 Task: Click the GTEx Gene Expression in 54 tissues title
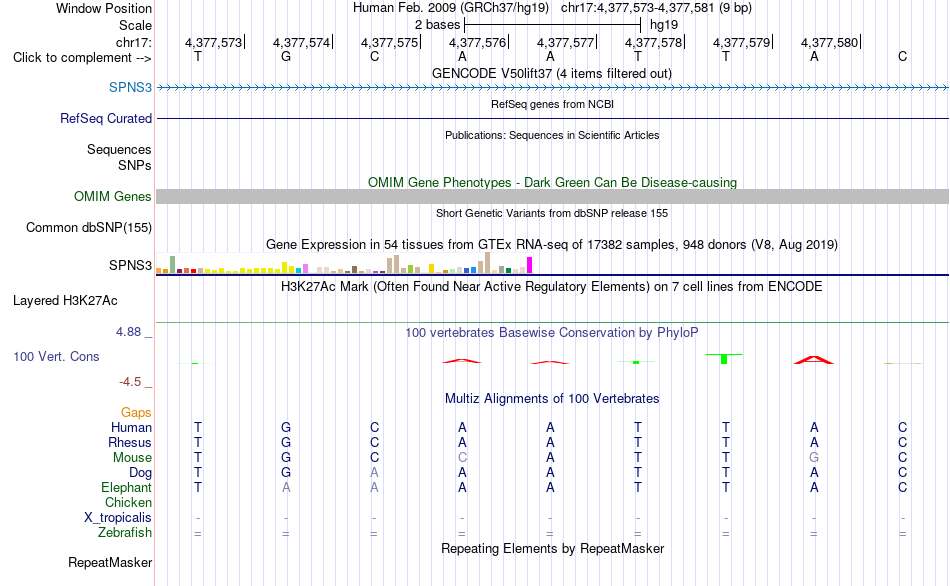552,245
